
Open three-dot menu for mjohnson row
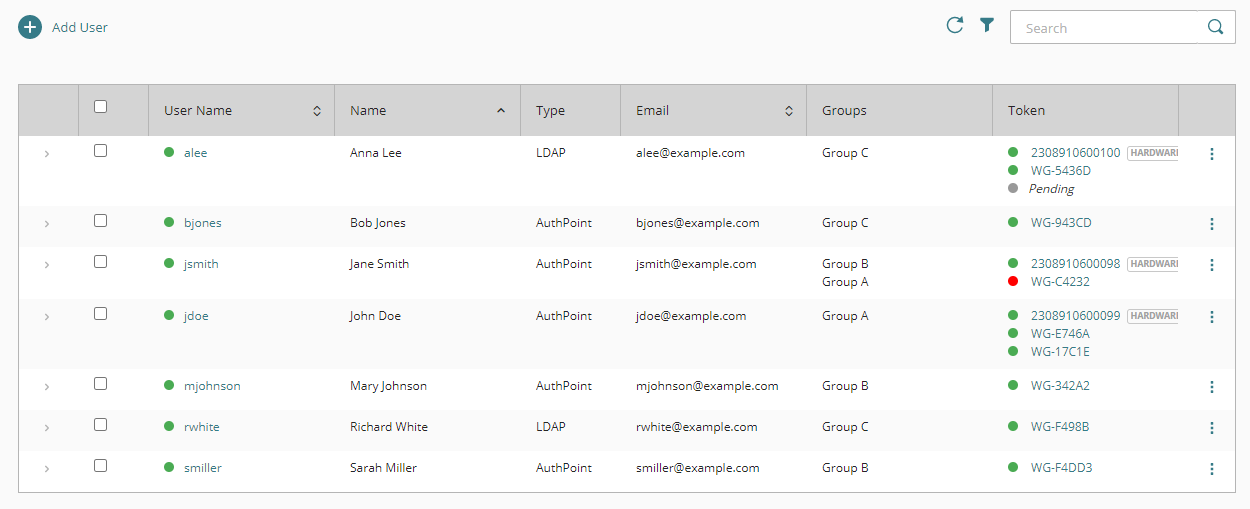click(x=1212, y=387)
